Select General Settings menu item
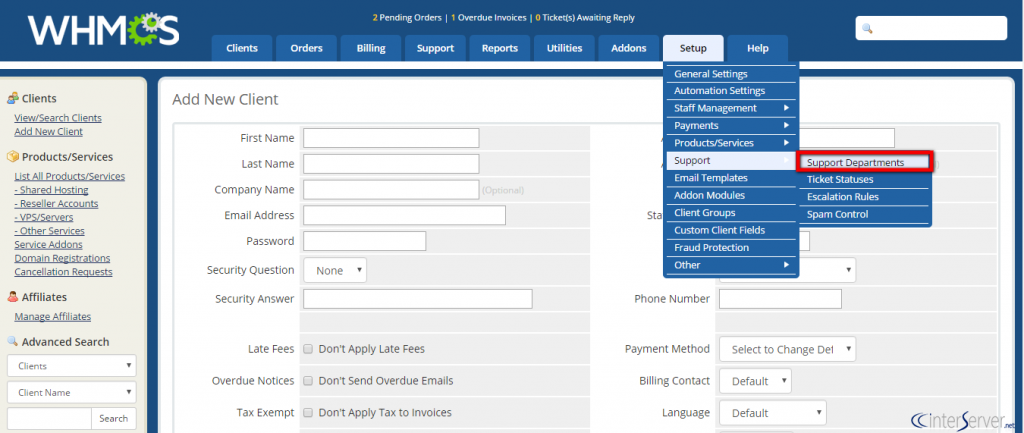Viewport: 1024px width, 433px height. click(x=731, y=74)
